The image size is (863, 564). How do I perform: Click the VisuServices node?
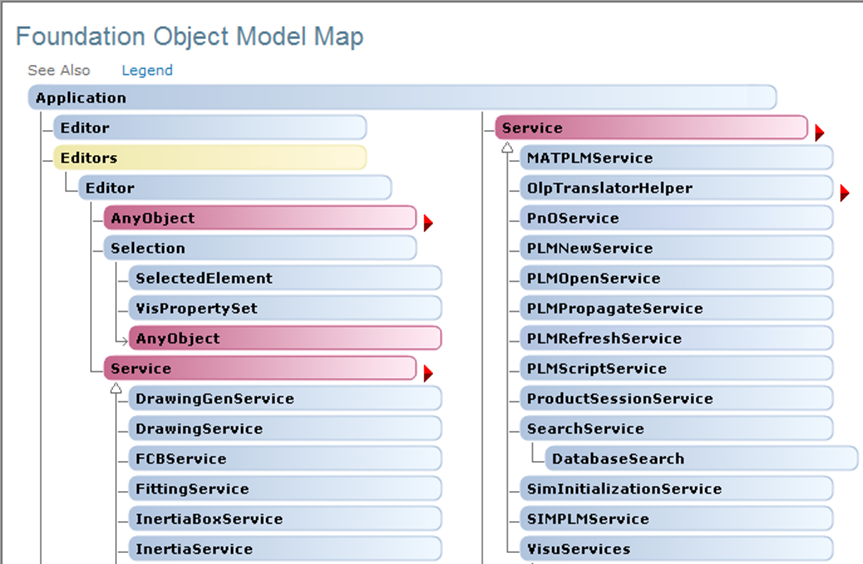tap(676, 549)
